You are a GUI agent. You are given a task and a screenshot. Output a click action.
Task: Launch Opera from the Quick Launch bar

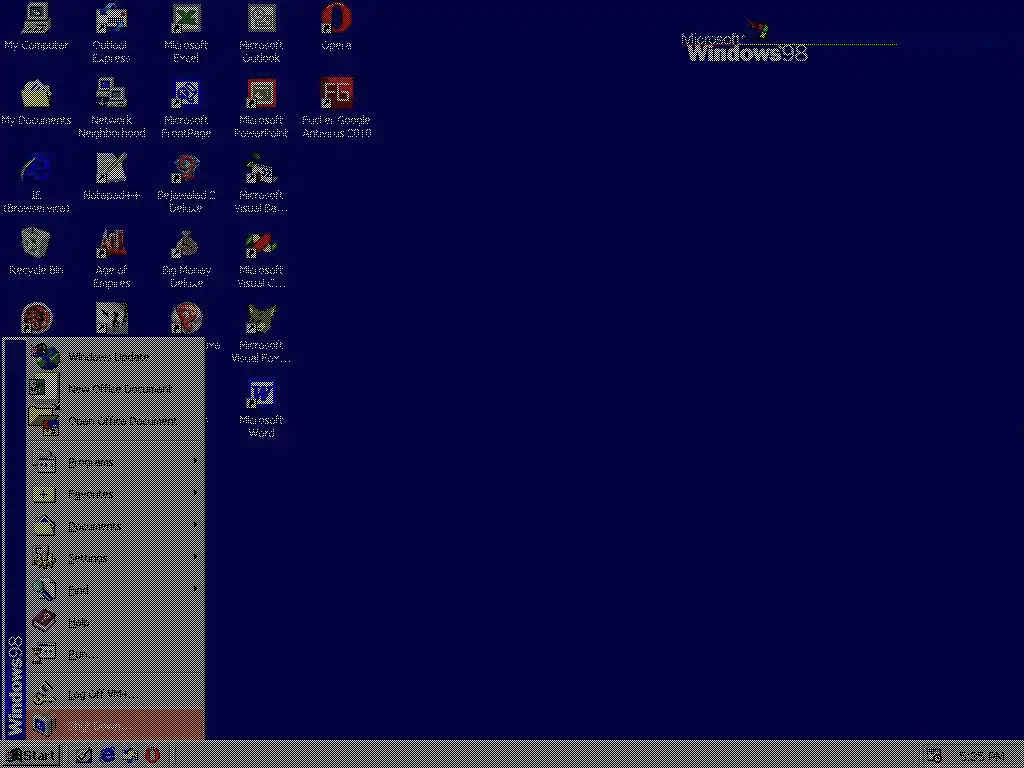(x=152, y=756)
